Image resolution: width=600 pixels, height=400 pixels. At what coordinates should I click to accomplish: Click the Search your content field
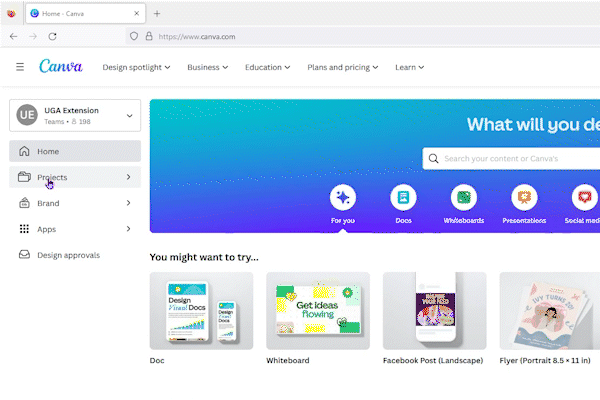pos(511,158)
